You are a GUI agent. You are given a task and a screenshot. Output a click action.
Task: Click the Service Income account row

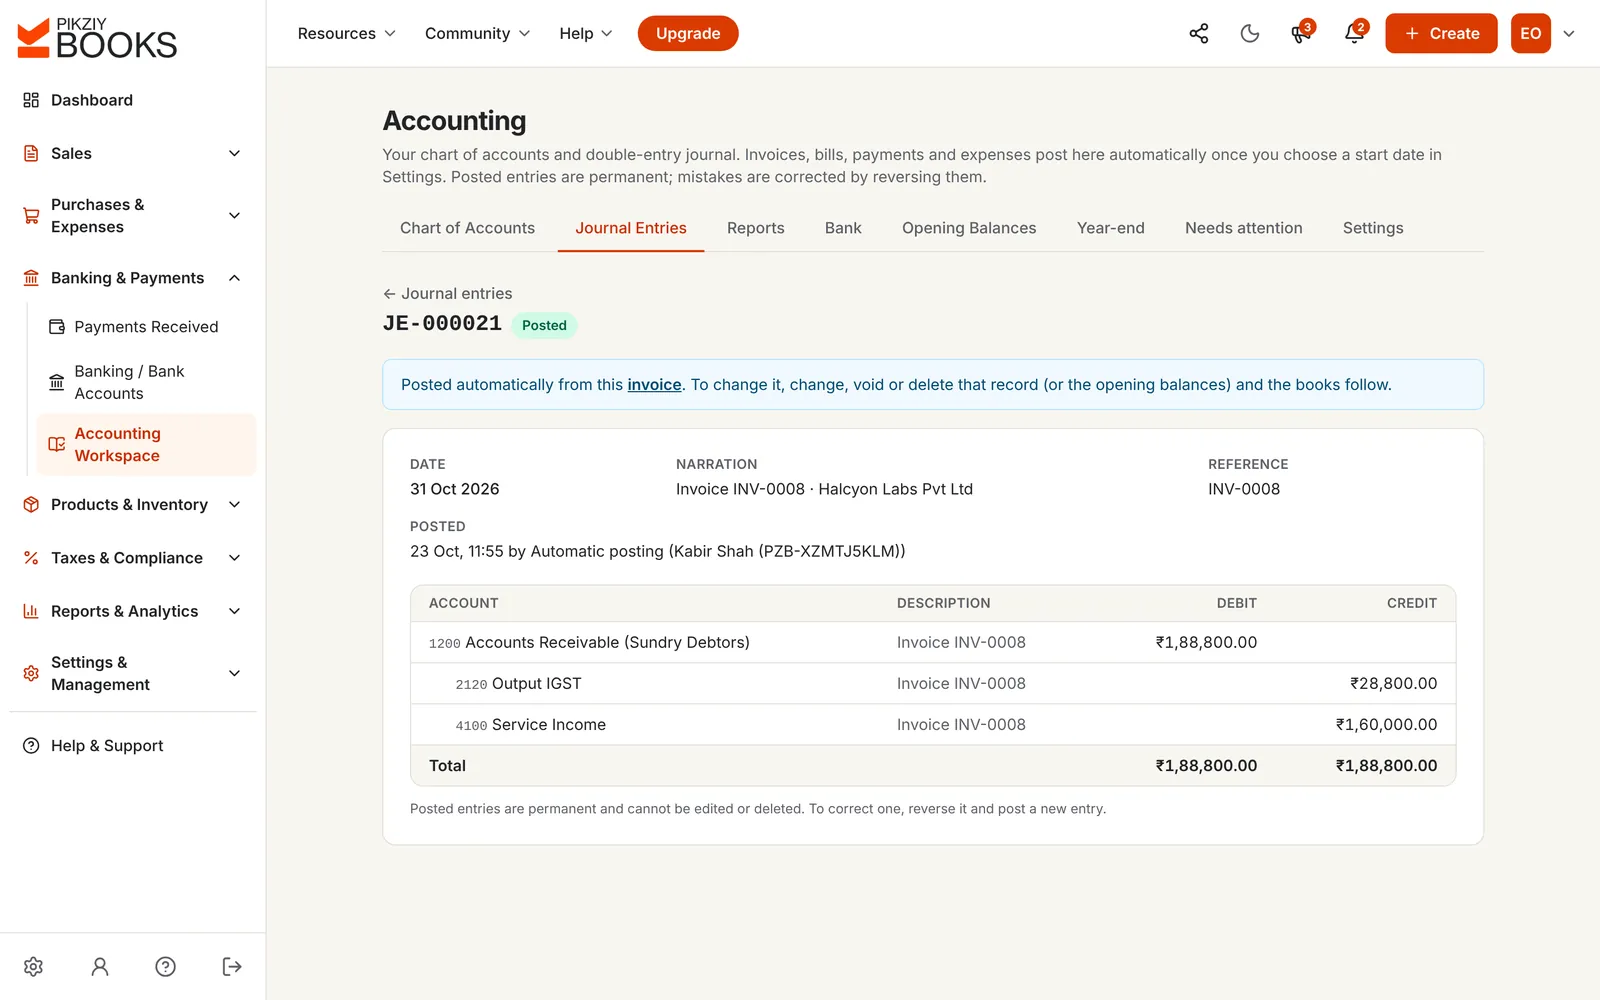[x=933, y=724]
